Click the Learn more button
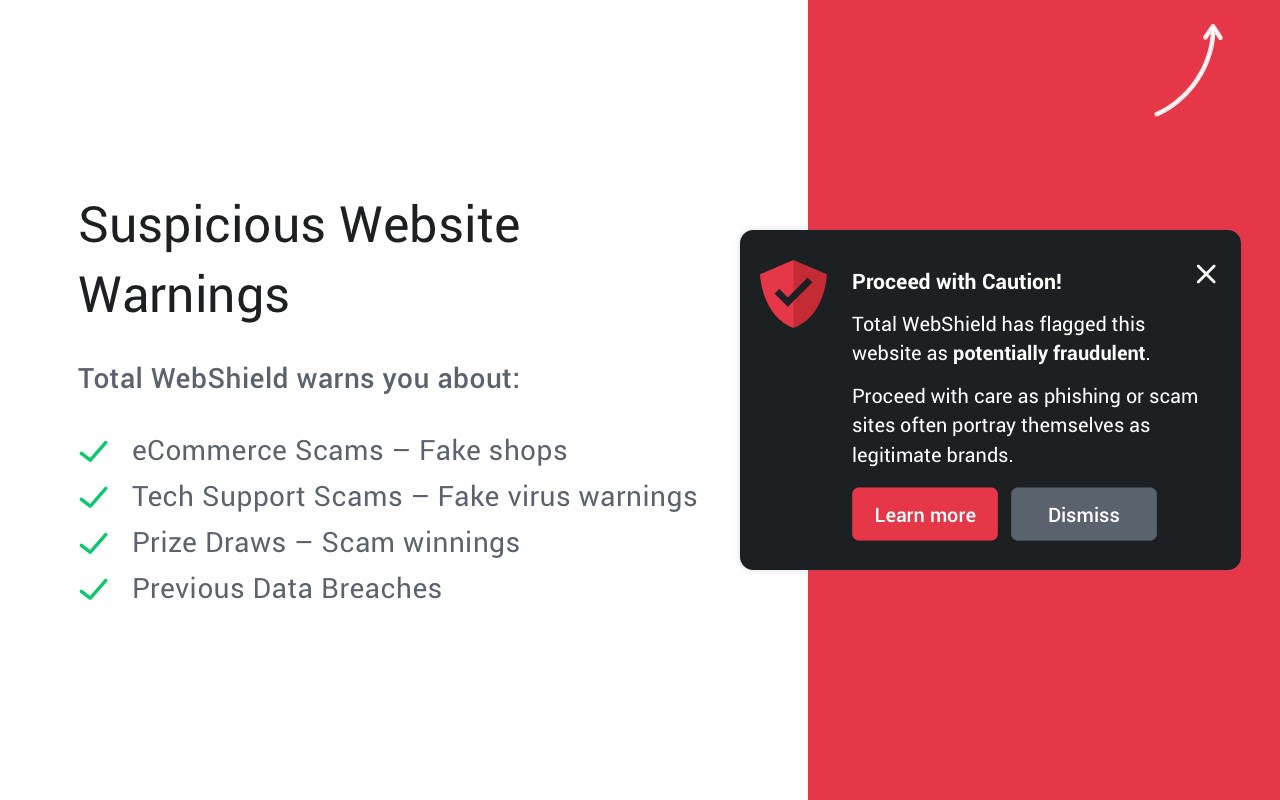 (925, 514)
